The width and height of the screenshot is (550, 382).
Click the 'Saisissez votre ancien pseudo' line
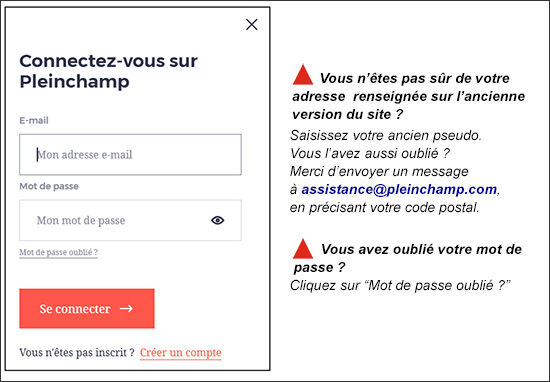[386, 135]
